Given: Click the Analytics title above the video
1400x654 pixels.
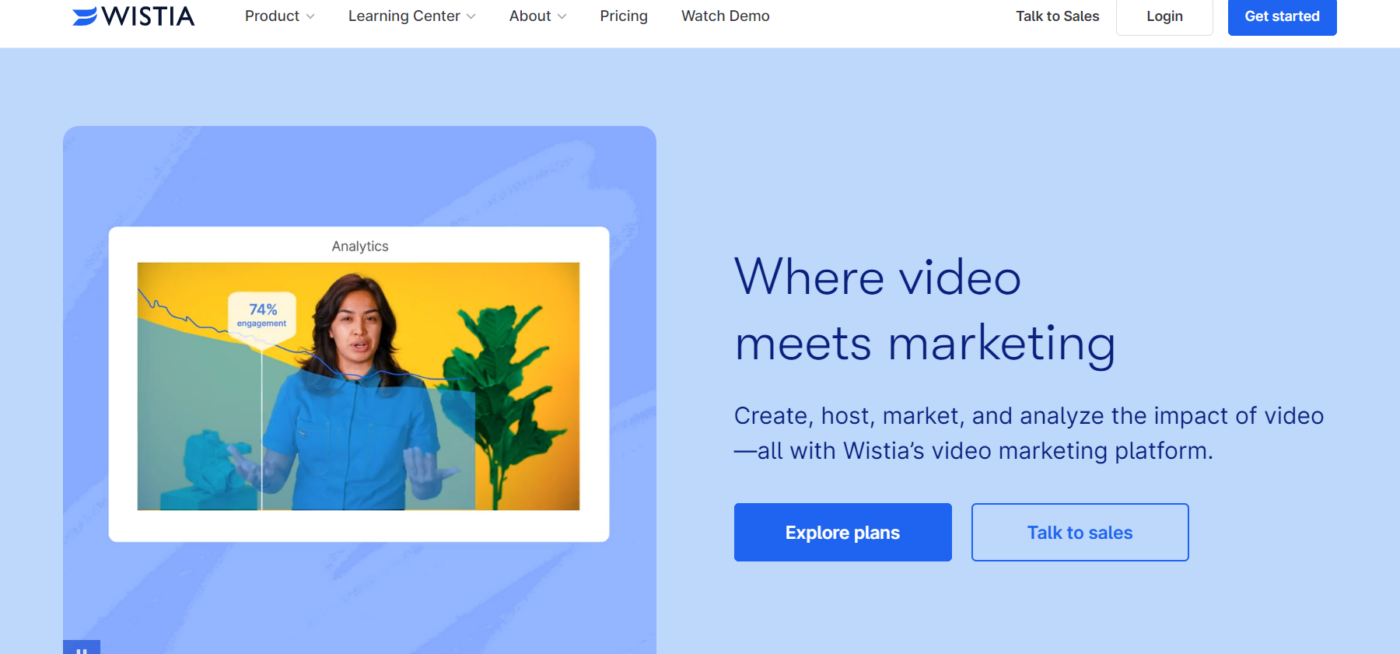Looking at the screenshot, I should [x=360, y=246].
